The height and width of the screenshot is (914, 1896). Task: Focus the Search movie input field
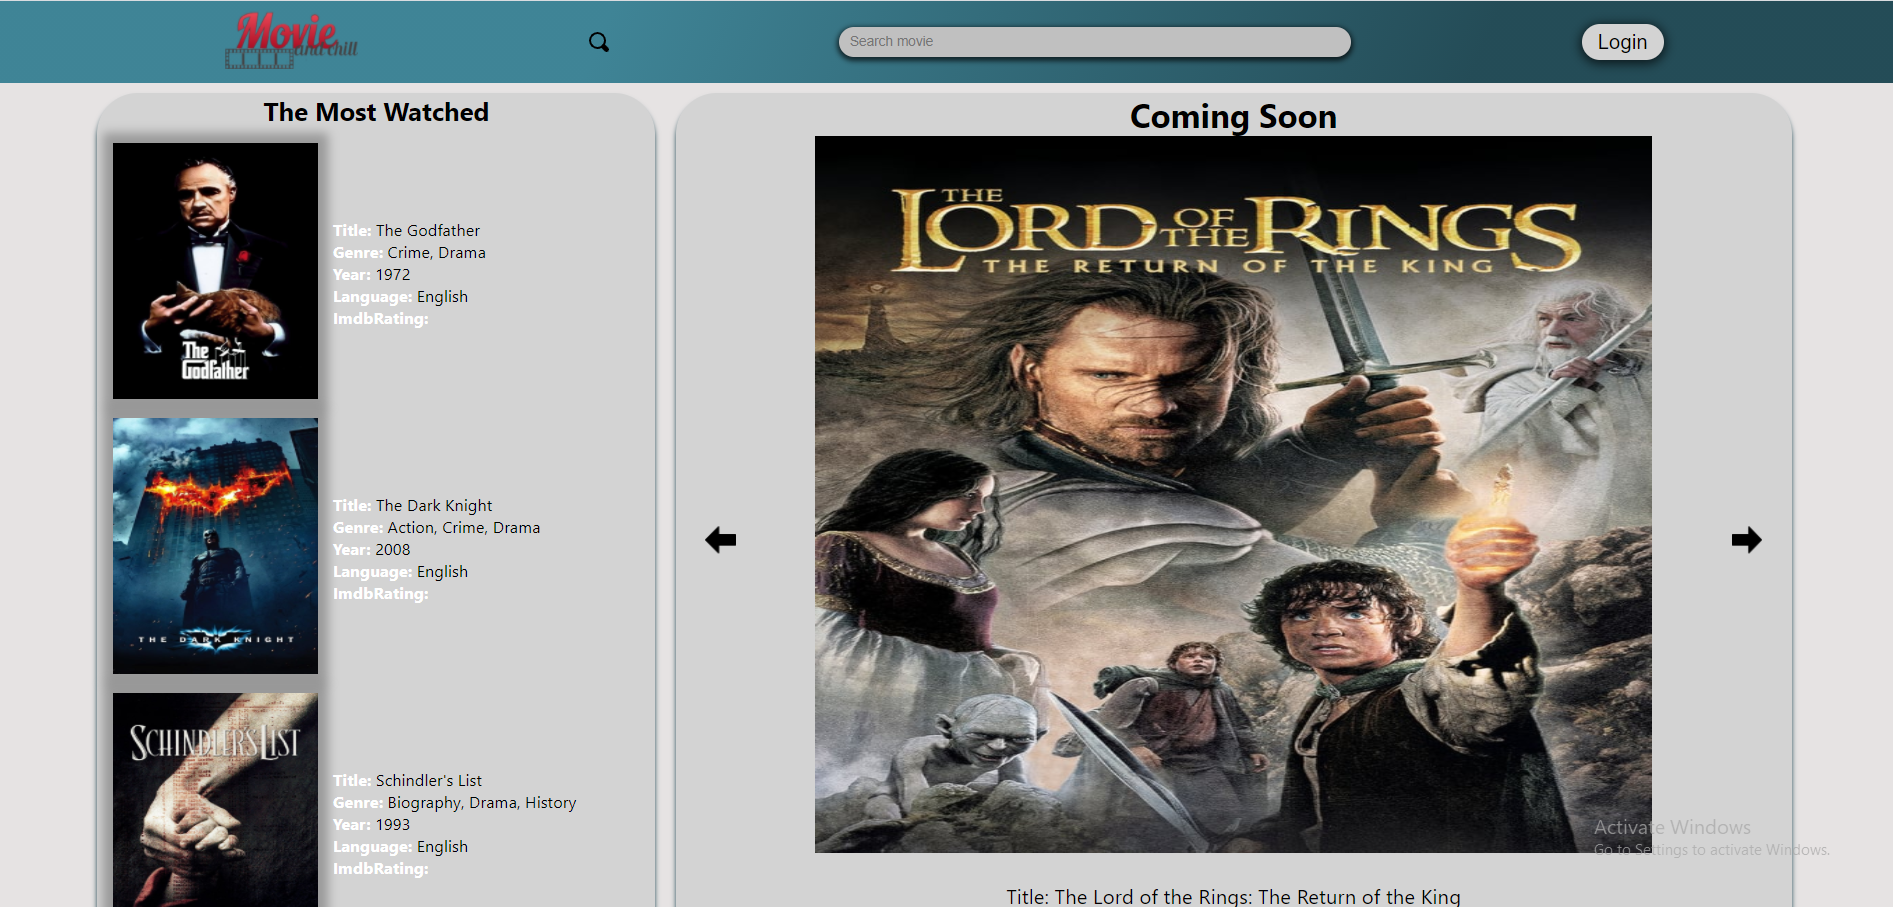click(1094, 42)
